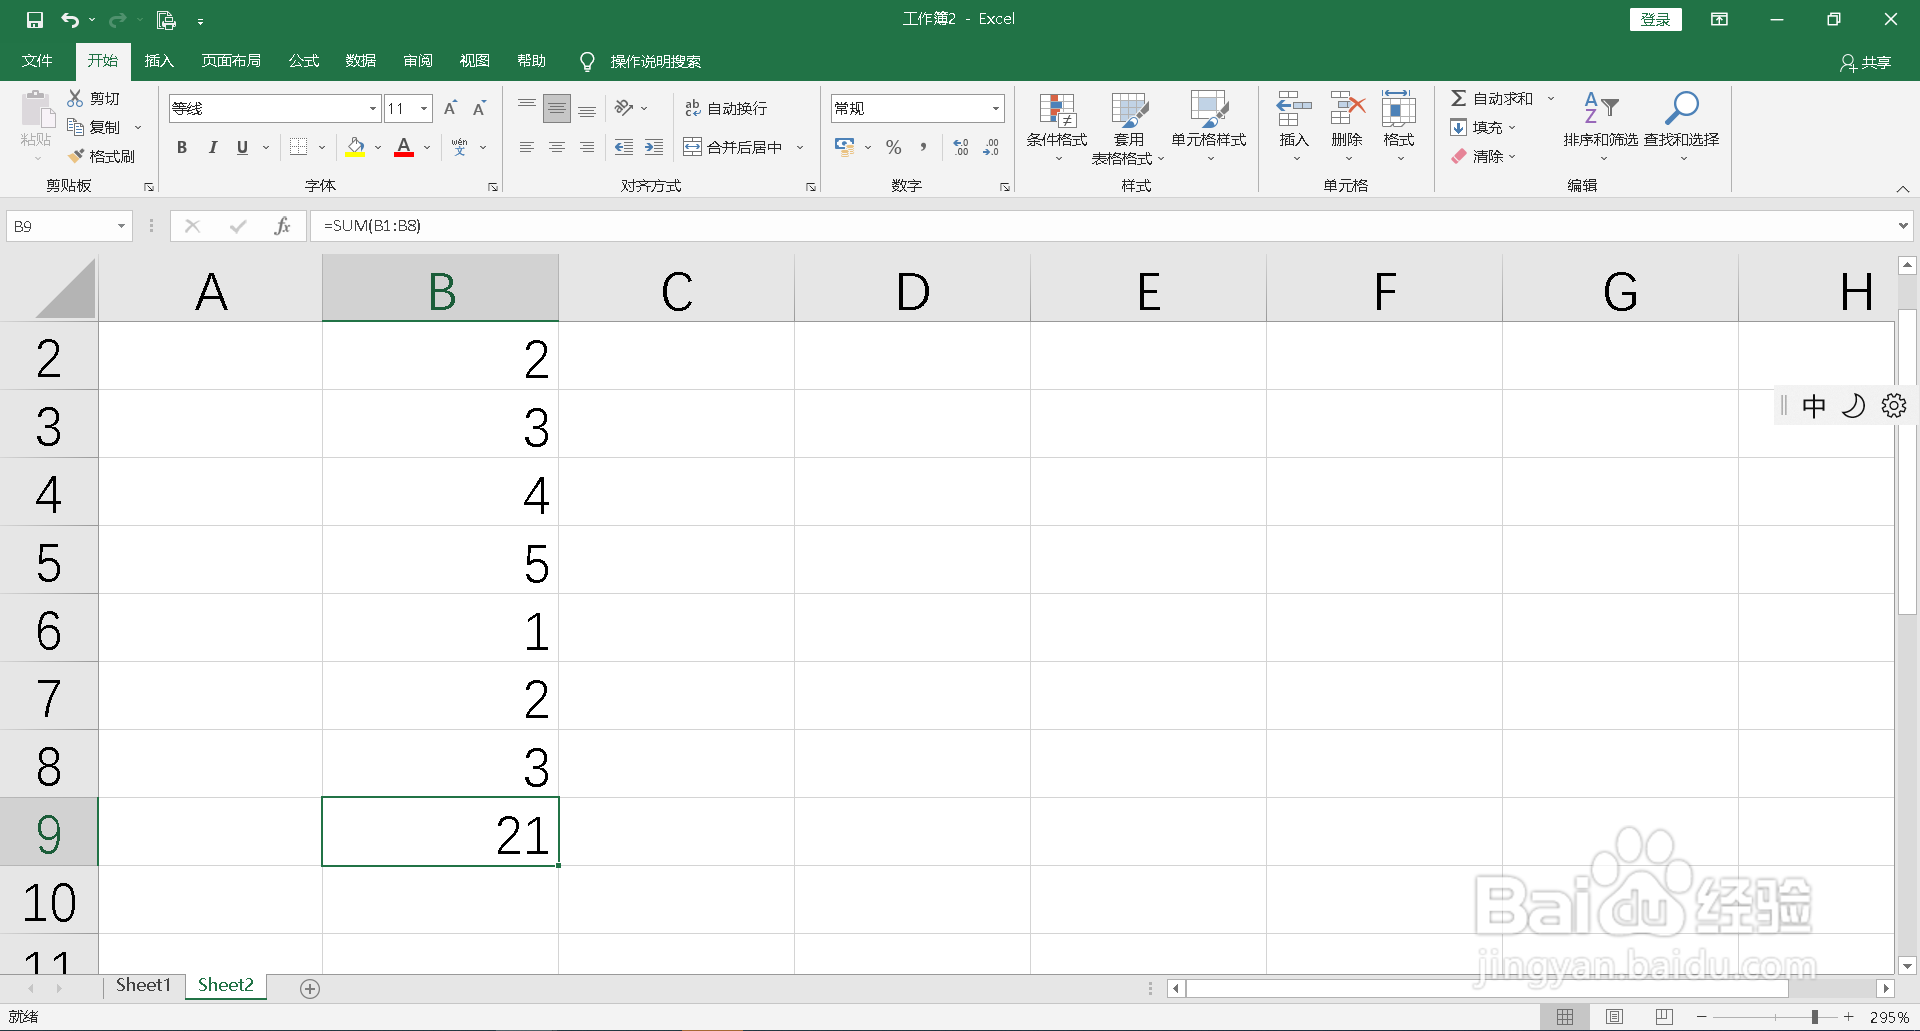The height and width of the screenshot is (1031, 1920).
Task: Open Format as Table (套用表格格式)
Action: [1128, 128]
